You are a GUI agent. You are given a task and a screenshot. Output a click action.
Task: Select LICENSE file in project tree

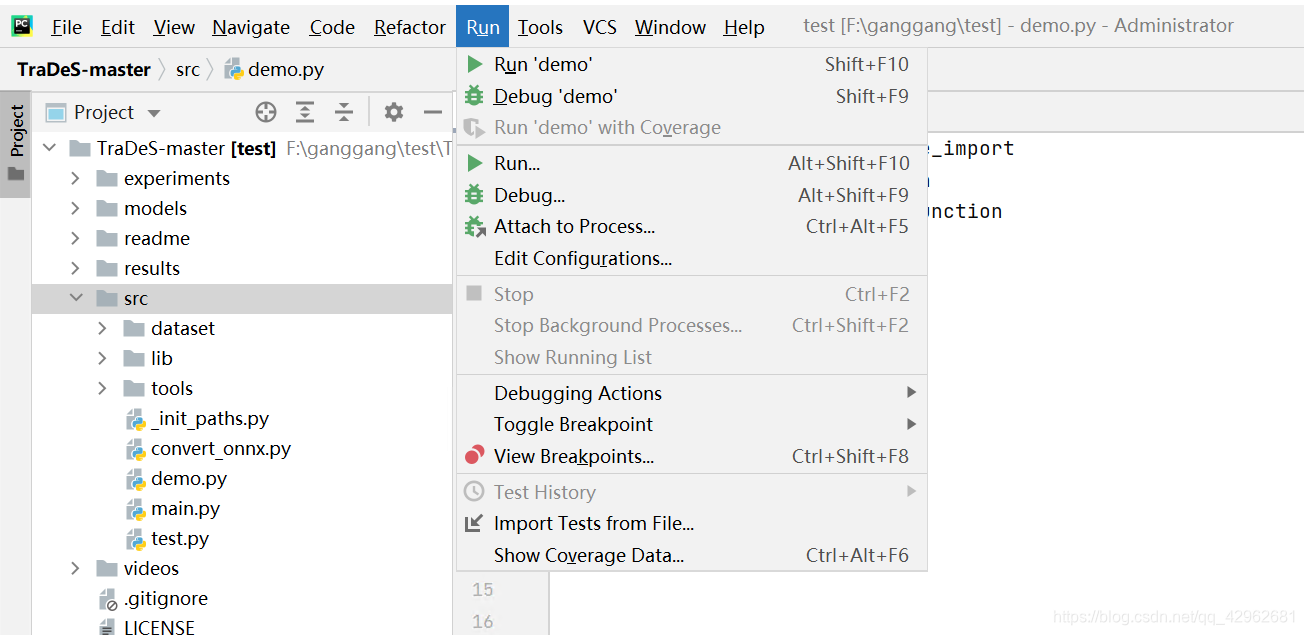[x=159, y=627]
